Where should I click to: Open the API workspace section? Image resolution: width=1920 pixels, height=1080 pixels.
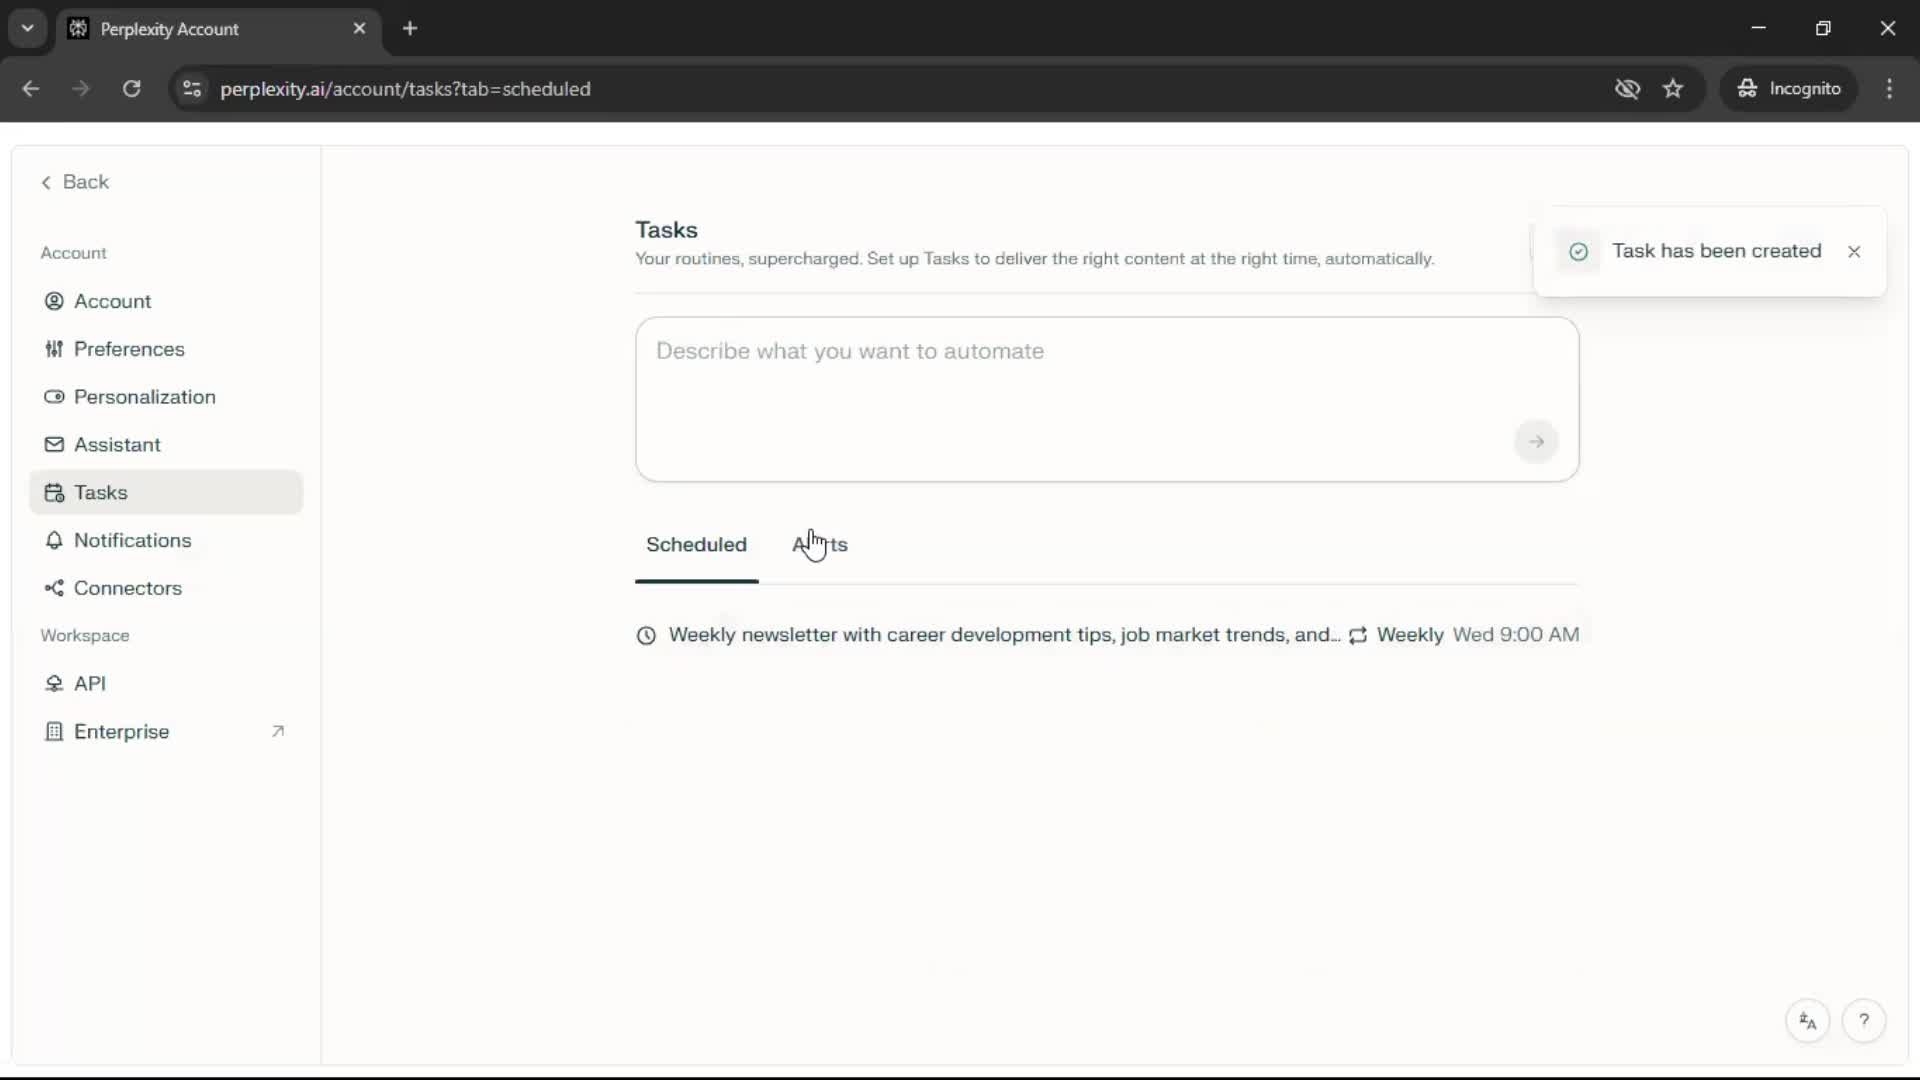(89, 683)
